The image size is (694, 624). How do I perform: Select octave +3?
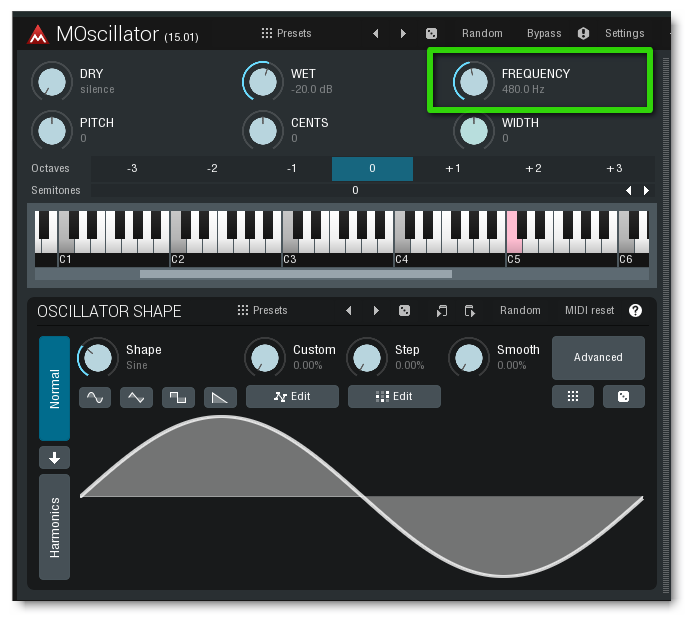pos(614,169)
